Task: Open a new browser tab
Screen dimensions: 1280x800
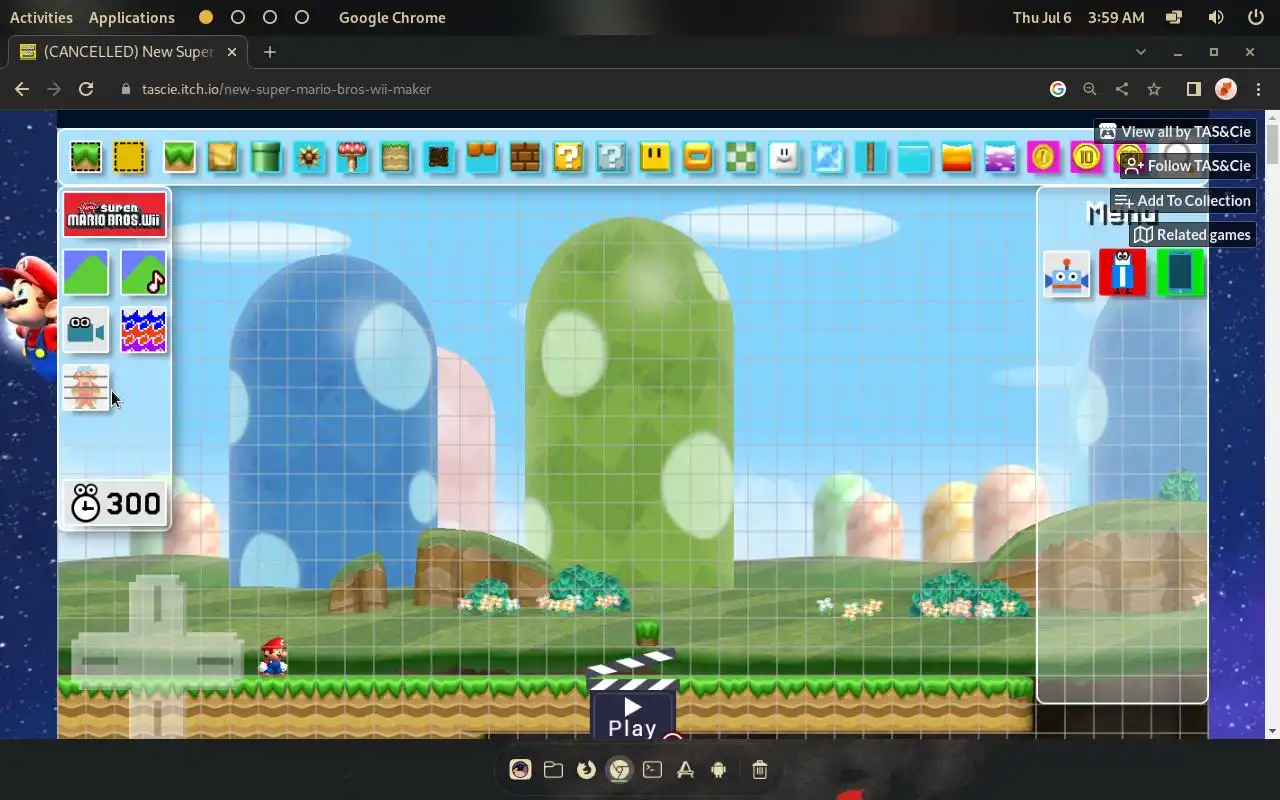Action: [270, 52]
